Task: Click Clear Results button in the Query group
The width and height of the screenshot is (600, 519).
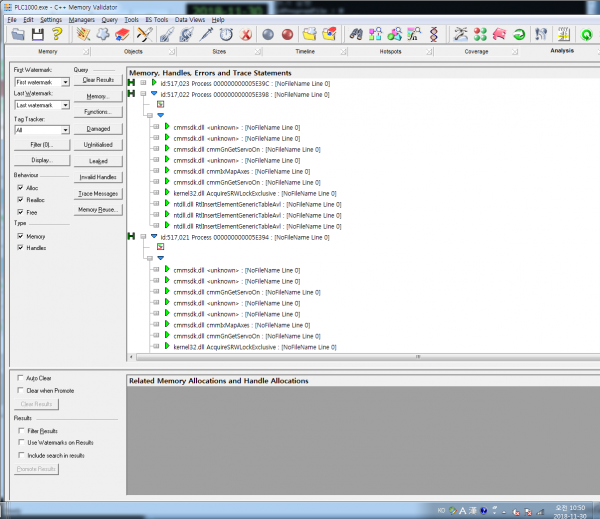Action: (x=98, y=80)
